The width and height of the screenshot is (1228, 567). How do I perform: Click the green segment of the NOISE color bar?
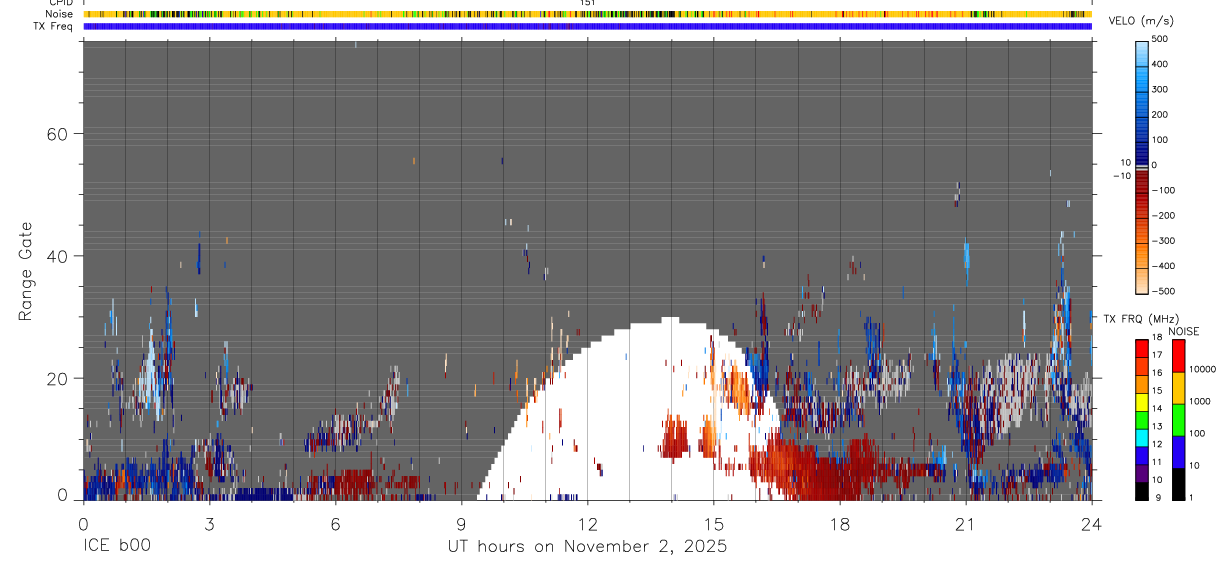(1178, 420)
